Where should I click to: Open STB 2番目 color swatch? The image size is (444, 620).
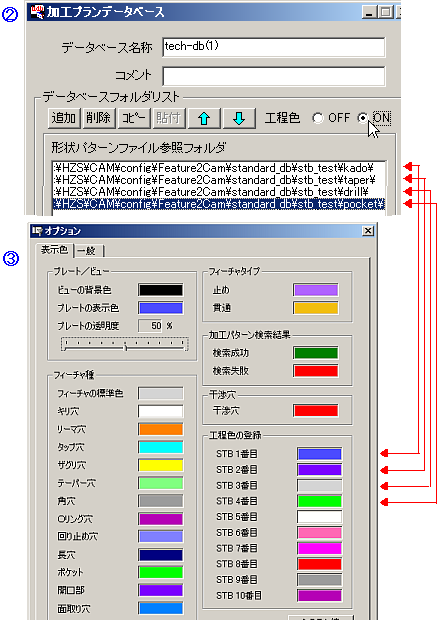319,469
